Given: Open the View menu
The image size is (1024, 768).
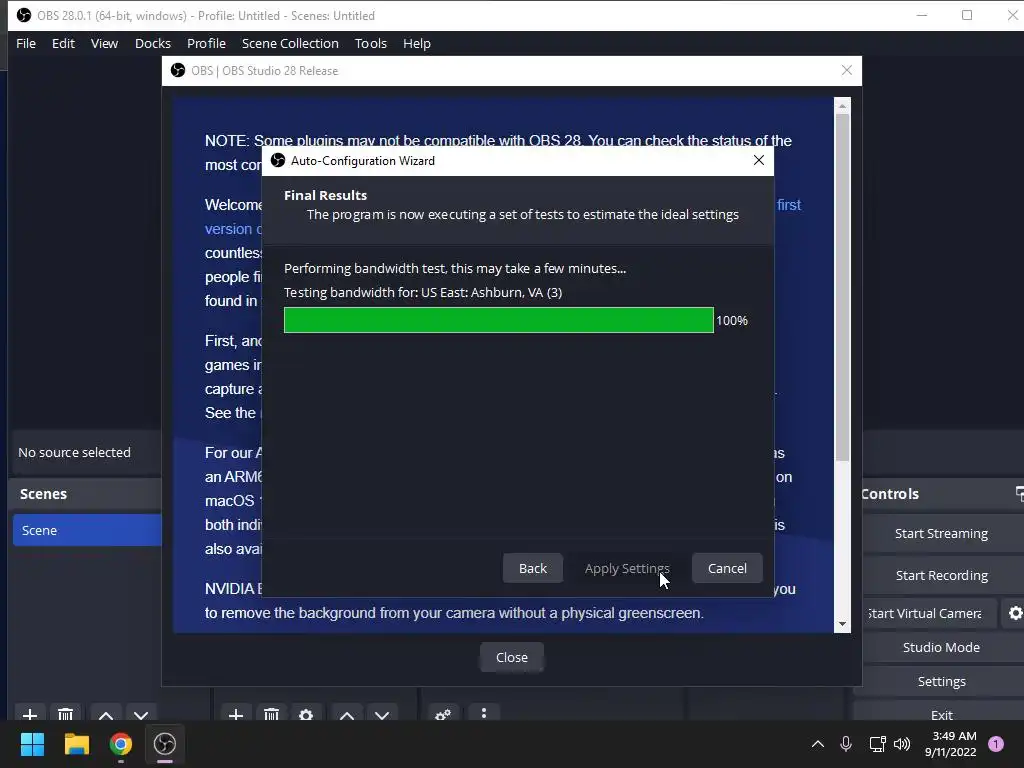Looking at the screenshot, I should point(104,43).
